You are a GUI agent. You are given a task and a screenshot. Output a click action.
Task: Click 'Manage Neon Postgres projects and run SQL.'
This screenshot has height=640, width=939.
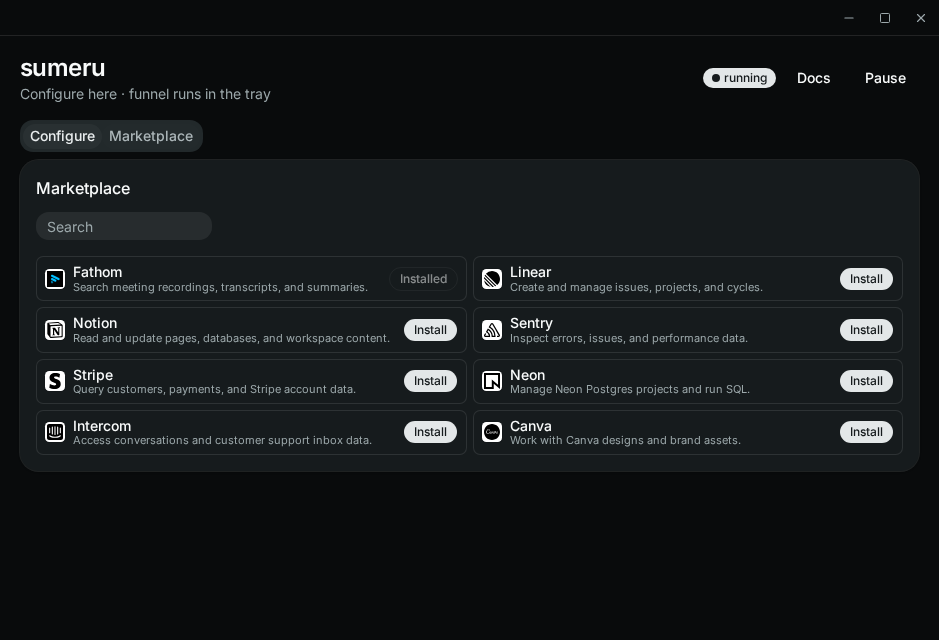pos(630,389)
